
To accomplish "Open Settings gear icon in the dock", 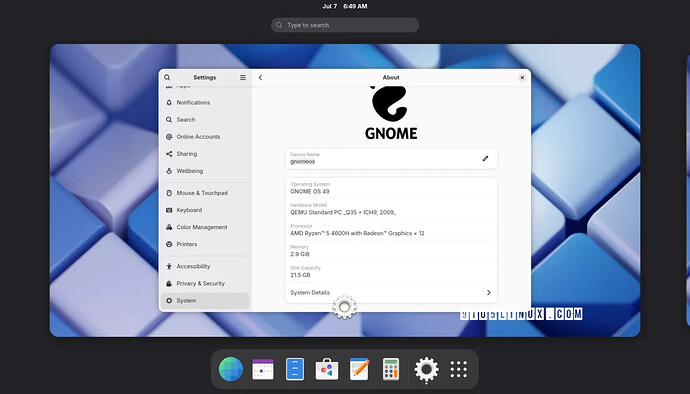I will click(426, 369).
